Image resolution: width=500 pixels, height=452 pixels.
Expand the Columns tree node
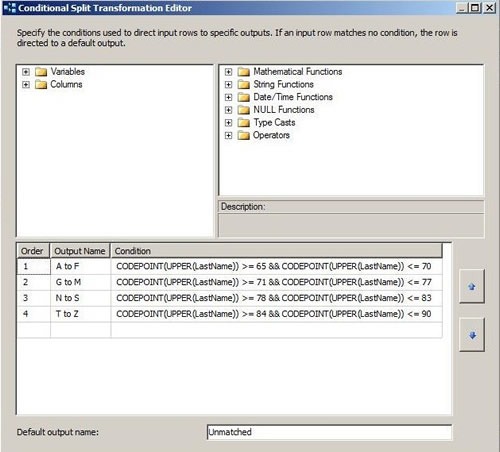pyautogui.click(x=26, y=84)
